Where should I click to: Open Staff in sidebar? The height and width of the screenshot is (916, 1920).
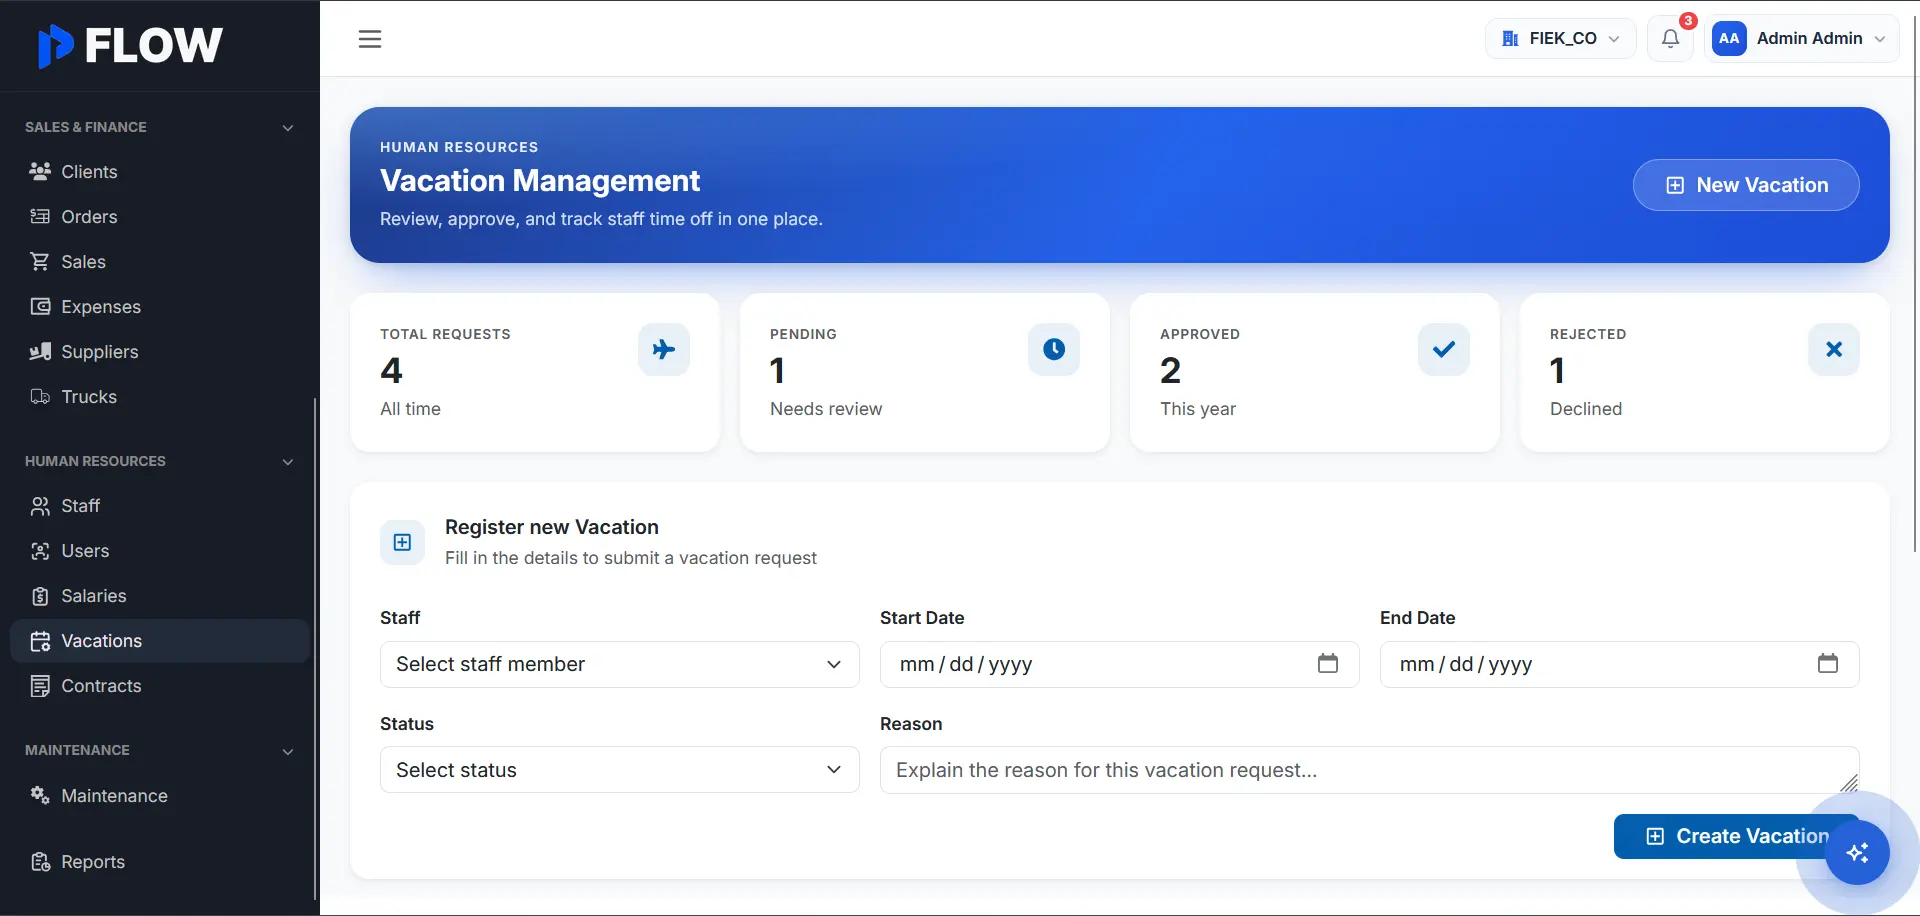point(160,506)
